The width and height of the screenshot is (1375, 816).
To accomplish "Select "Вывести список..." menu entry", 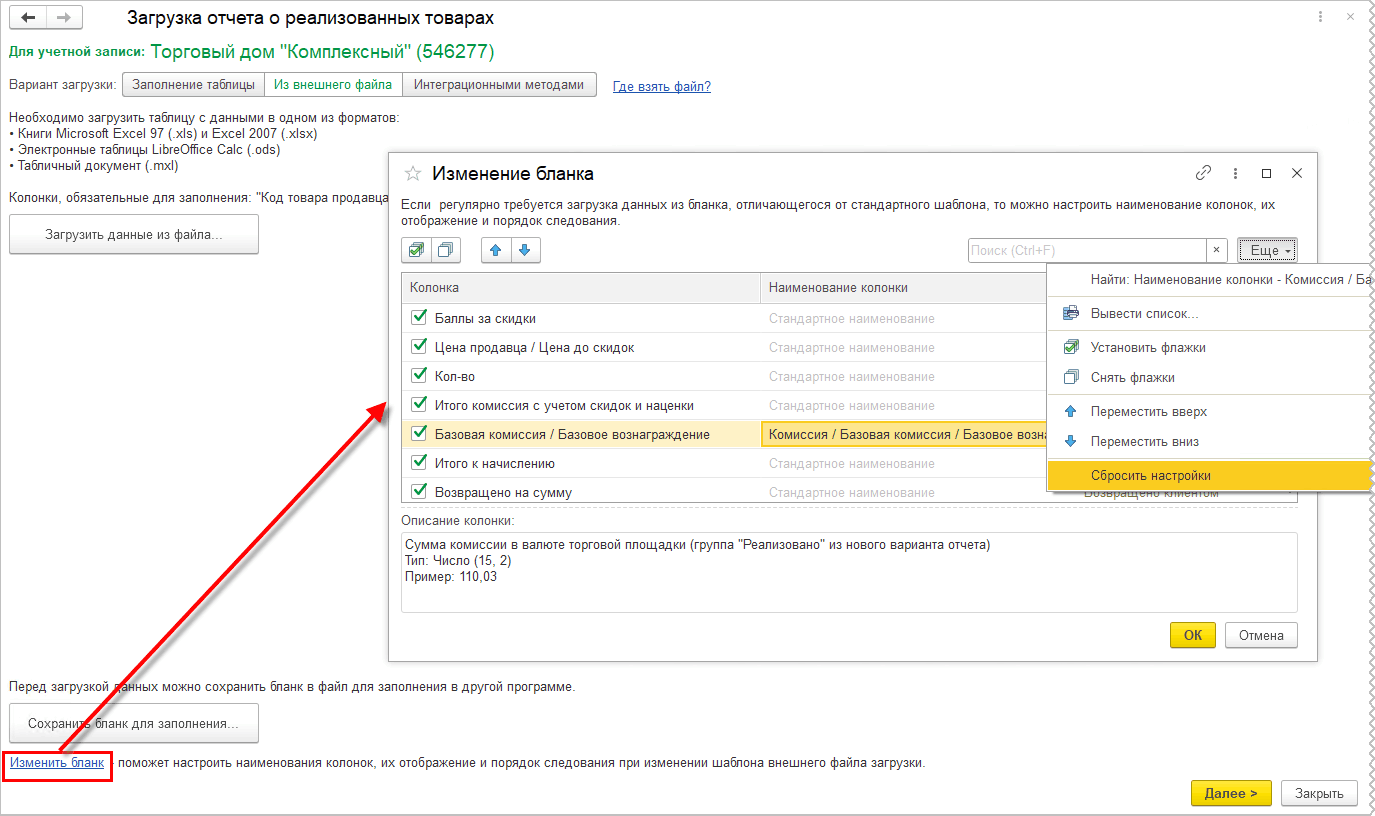I will pos(1144,313).
